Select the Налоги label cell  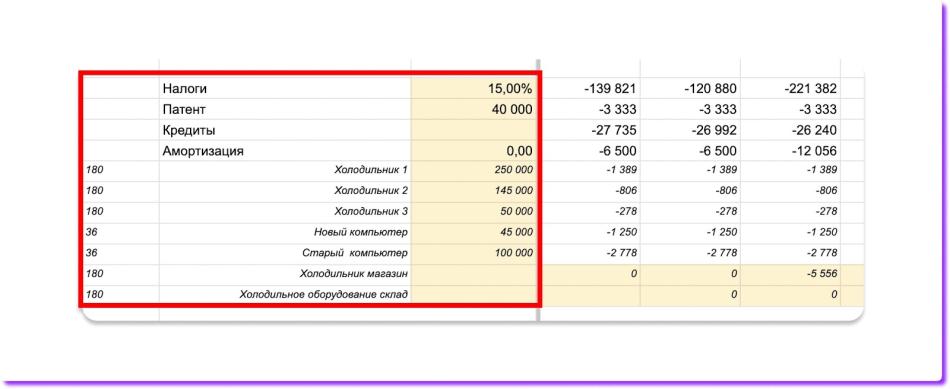(x=285, y=88)
